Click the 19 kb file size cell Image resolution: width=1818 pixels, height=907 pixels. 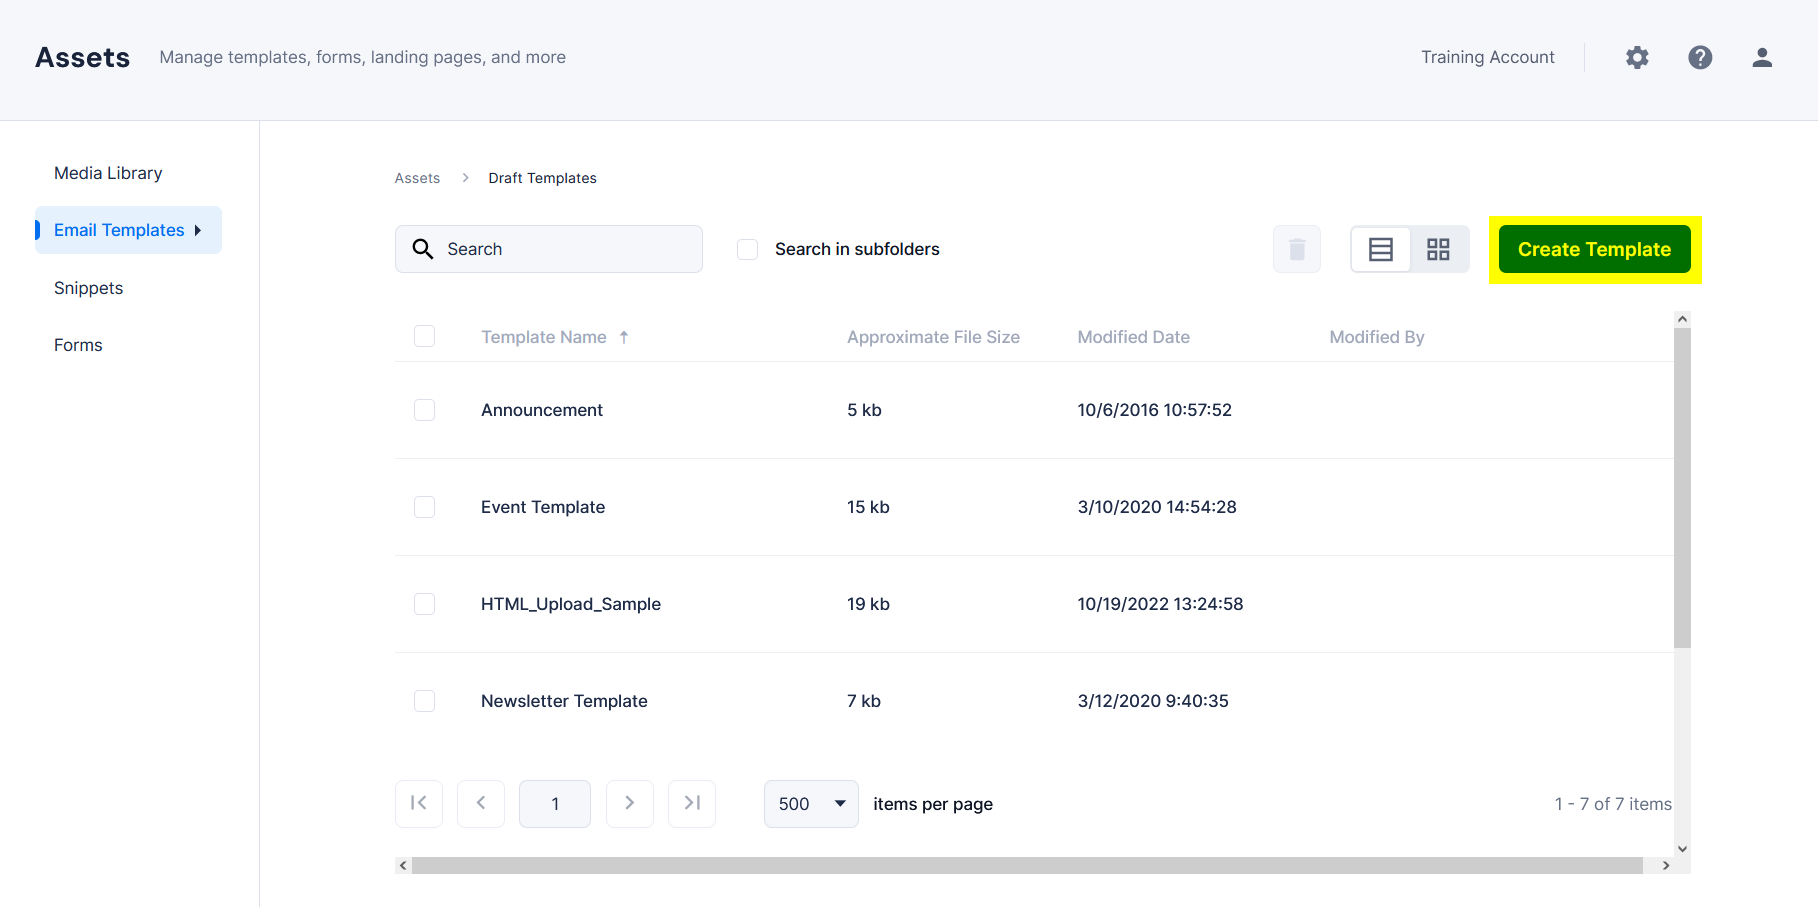click(868, 604)
